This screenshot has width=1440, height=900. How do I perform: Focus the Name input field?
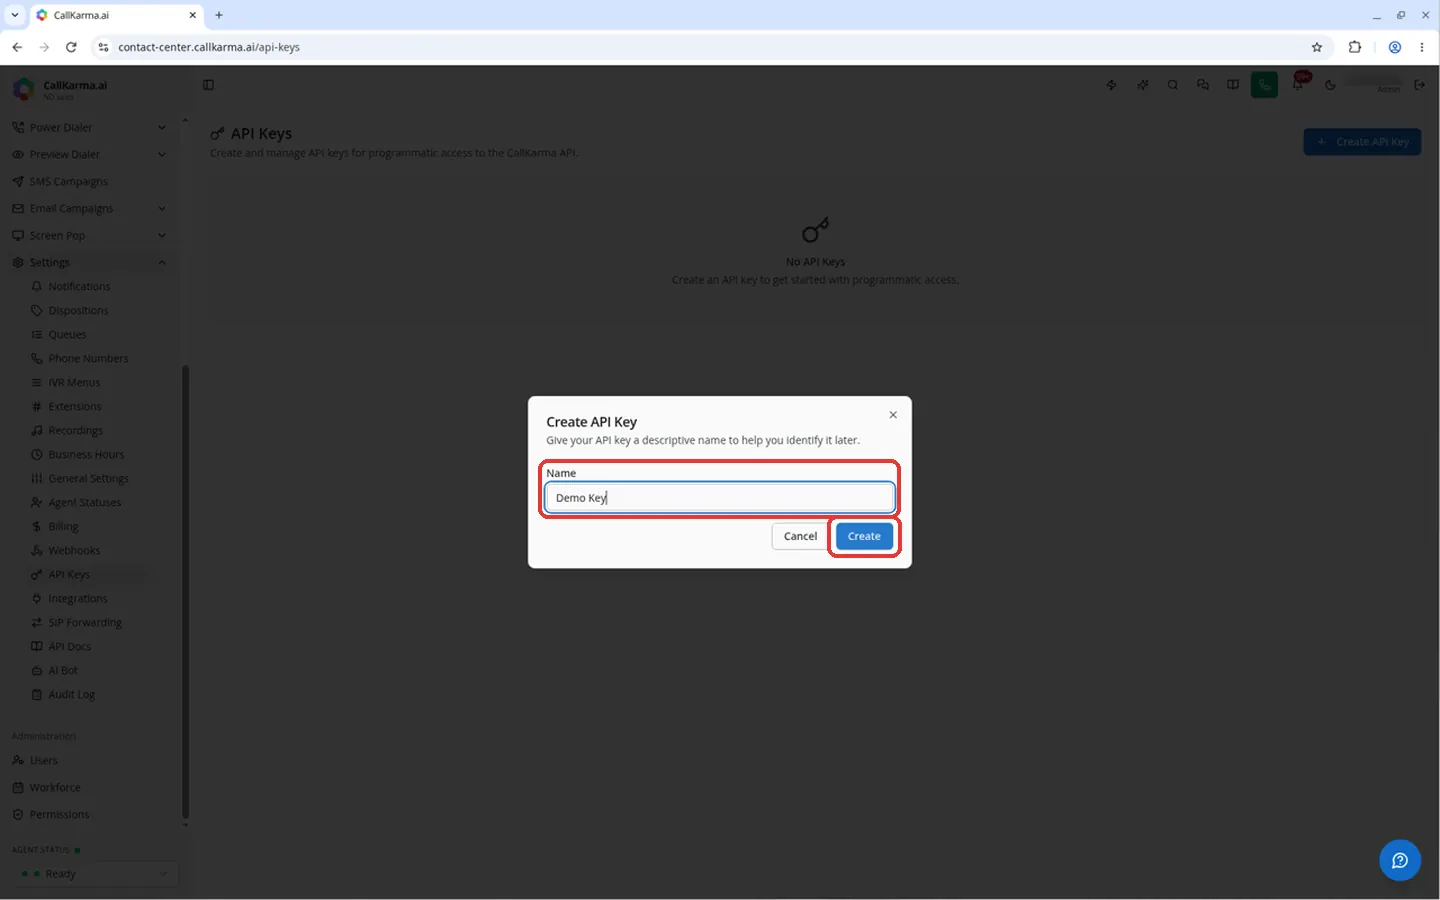pos(720,497)
